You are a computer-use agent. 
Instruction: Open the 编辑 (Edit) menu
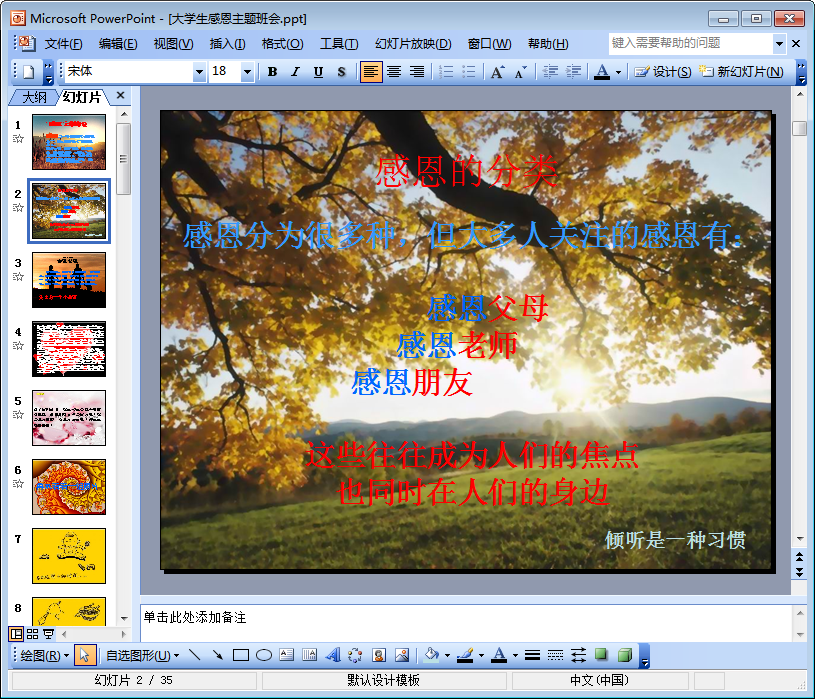118,44
